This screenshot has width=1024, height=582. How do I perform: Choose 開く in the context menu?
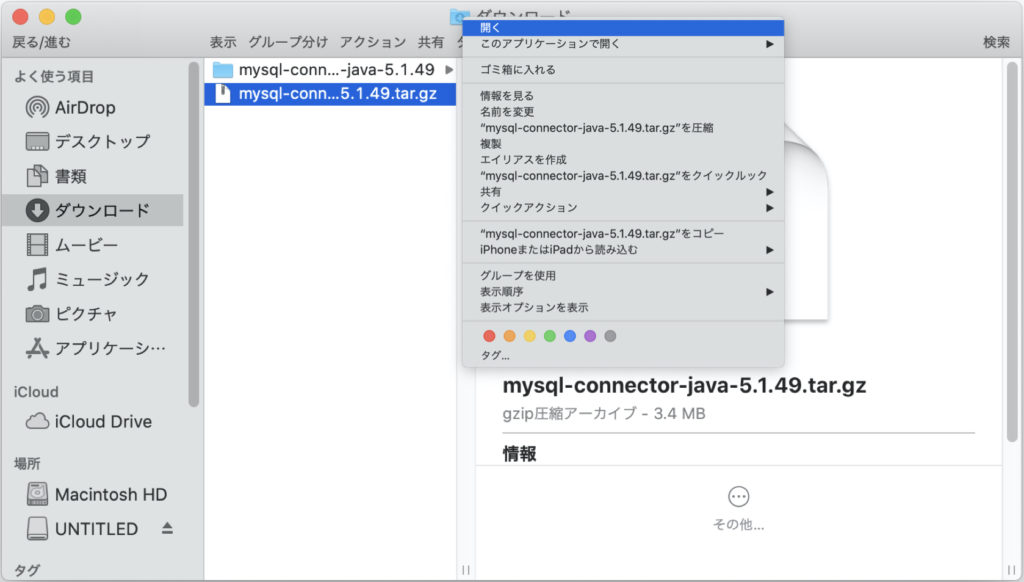pos(623,27)
